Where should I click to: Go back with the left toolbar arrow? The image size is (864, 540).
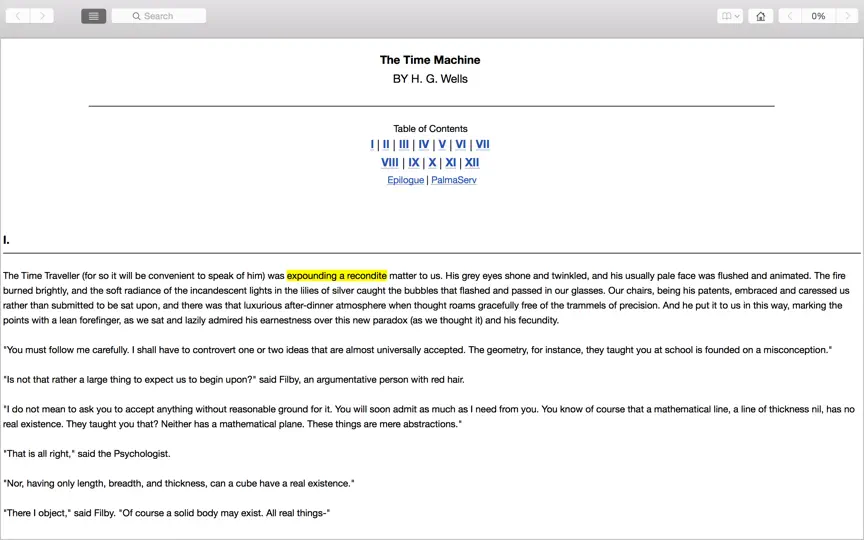[x=18, y=16]
